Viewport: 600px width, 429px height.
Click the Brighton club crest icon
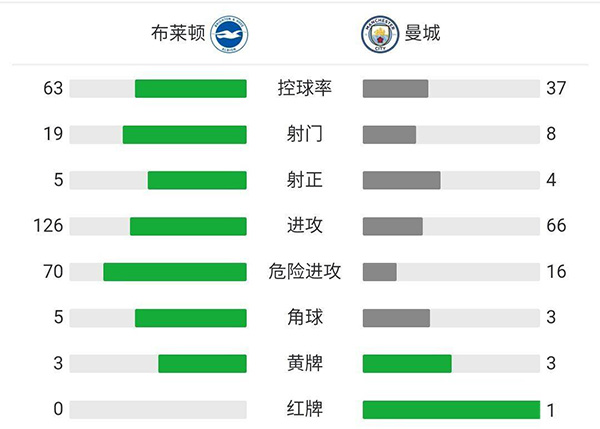pyautogui.click(x=232, y=34)
